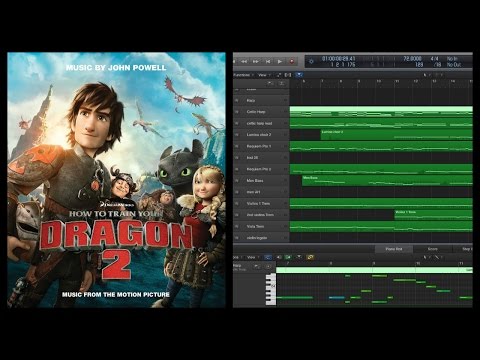The width and height of the screenshot is (480, 360).
Task: Click the Celtic Harp track instrument icon
Action: (x=237, y=112)
